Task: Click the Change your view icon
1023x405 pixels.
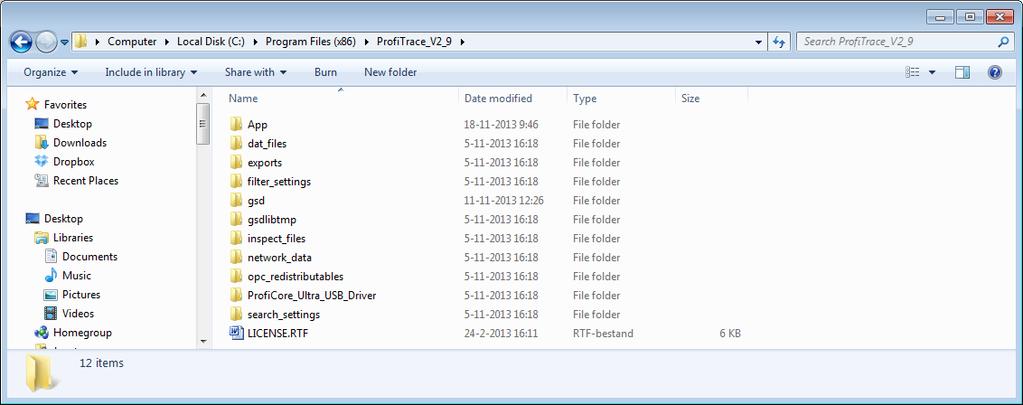Action: coord(913,72)
